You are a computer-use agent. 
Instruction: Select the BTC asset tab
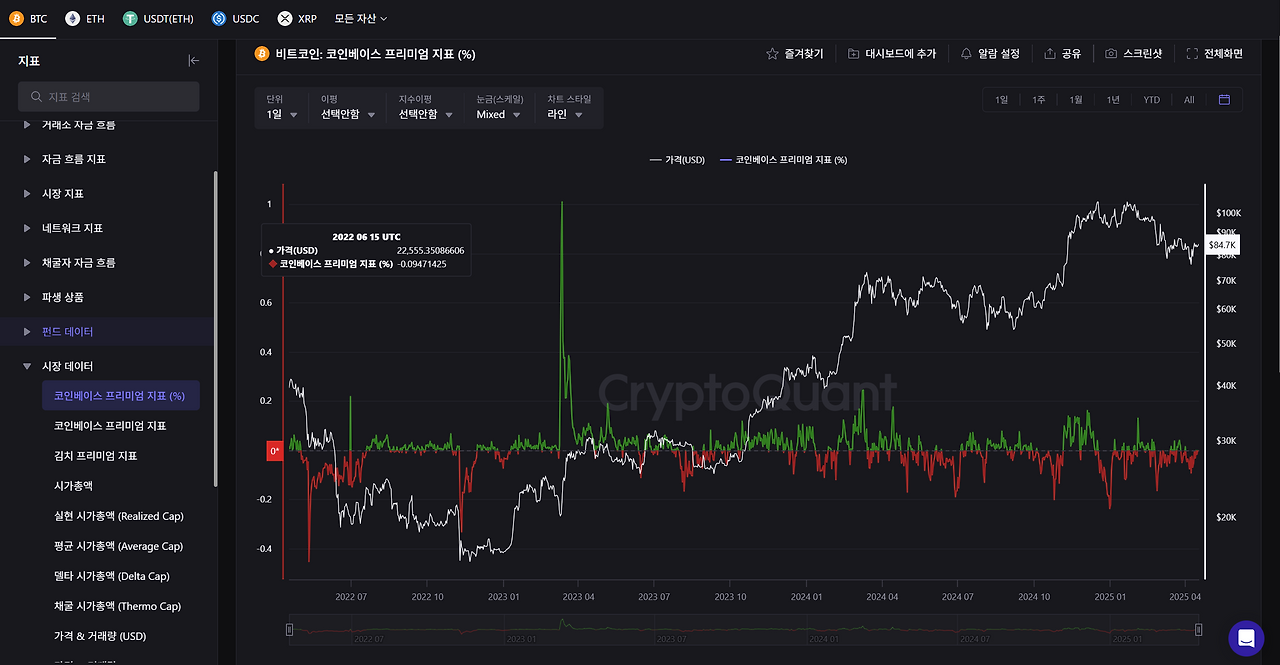(x=28, y=18)
